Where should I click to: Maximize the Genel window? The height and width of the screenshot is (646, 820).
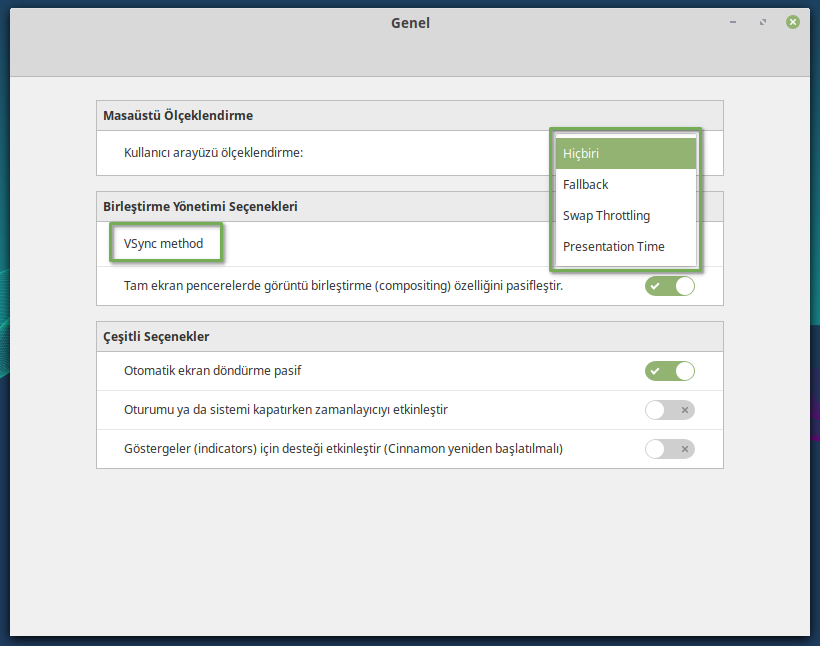click(x=763, y=22)
